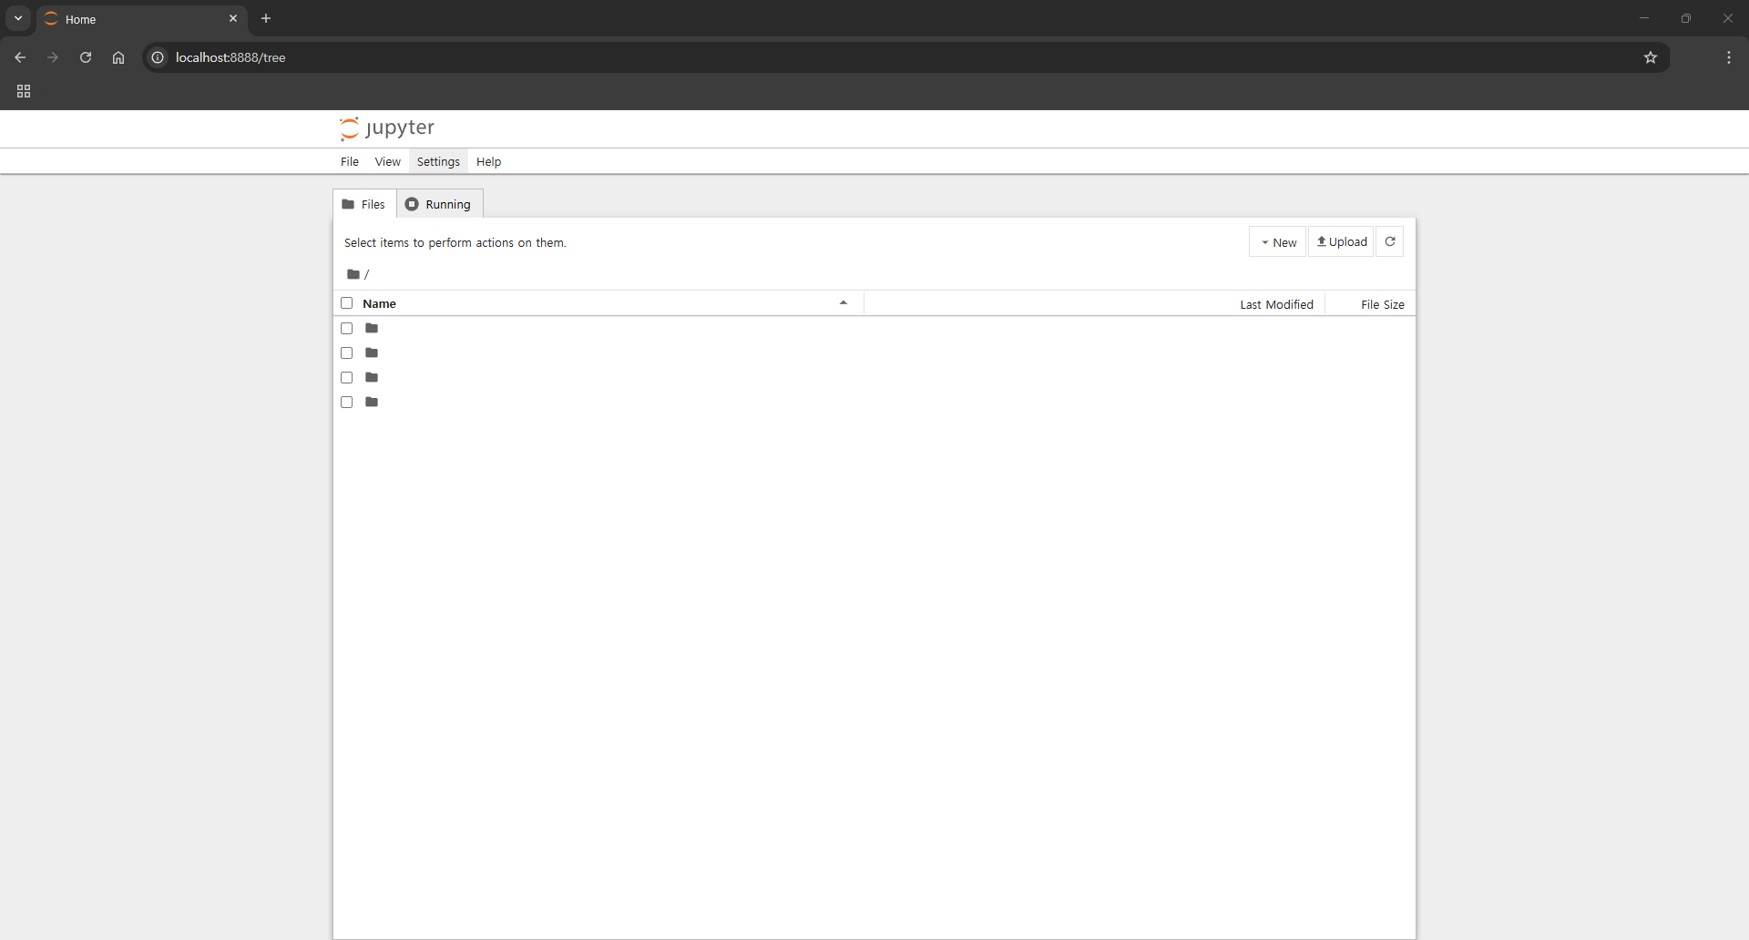Expand the browser tab search dropdown
This screenshot has width=1749, height=940.
(x=18, y=19)
